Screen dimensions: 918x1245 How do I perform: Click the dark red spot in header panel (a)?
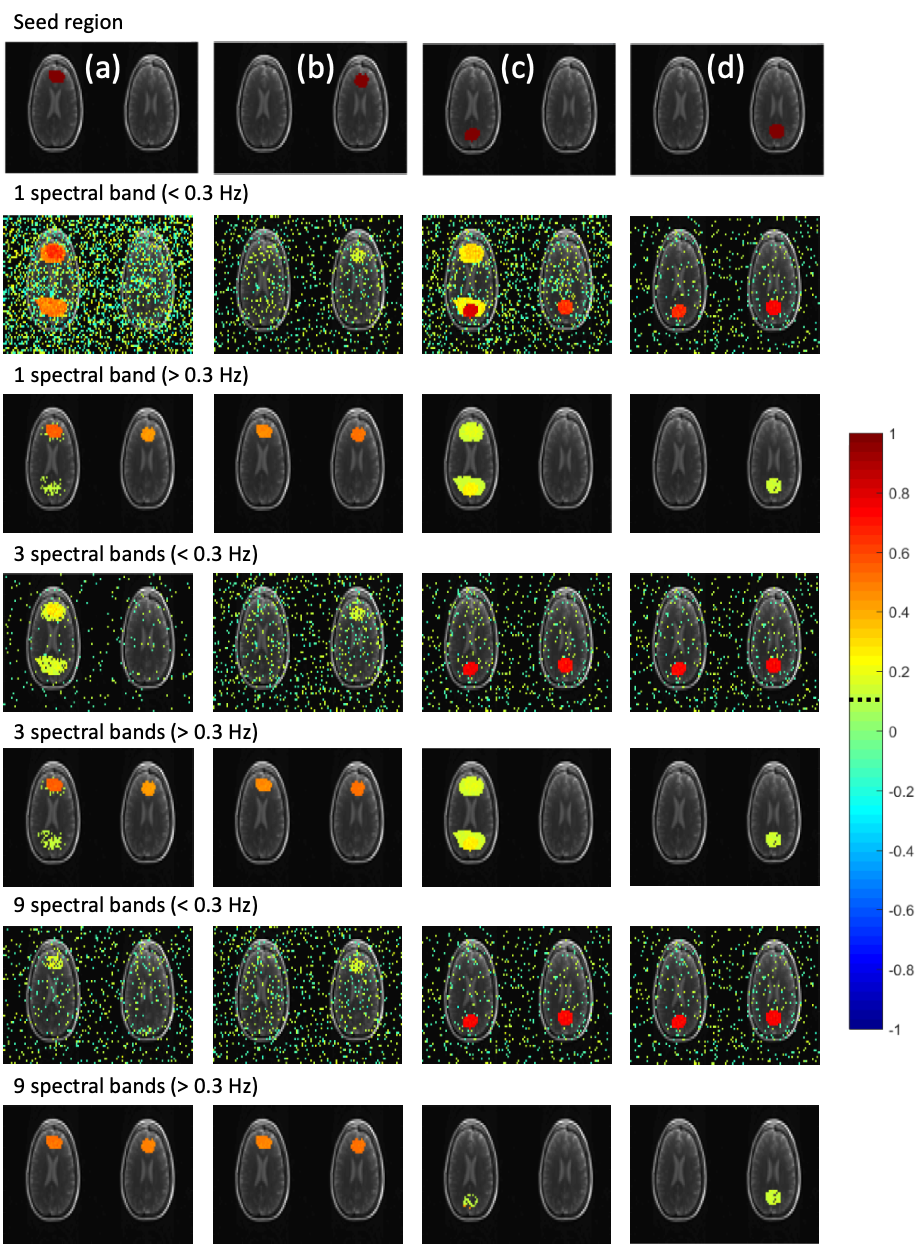tap(57, 76)
